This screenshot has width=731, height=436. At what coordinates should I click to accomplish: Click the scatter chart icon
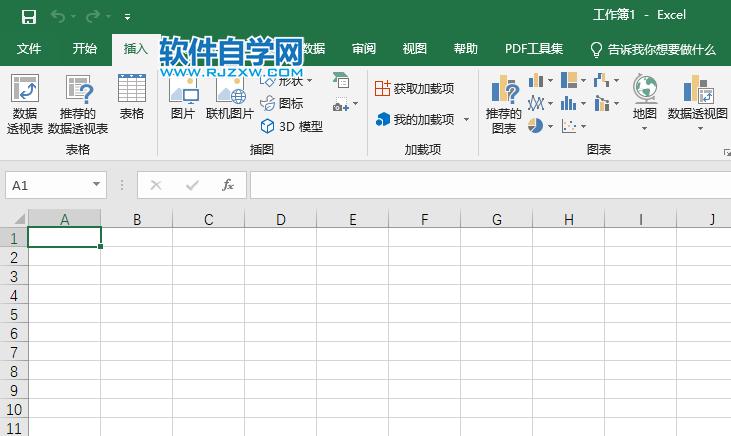point(569,126)
